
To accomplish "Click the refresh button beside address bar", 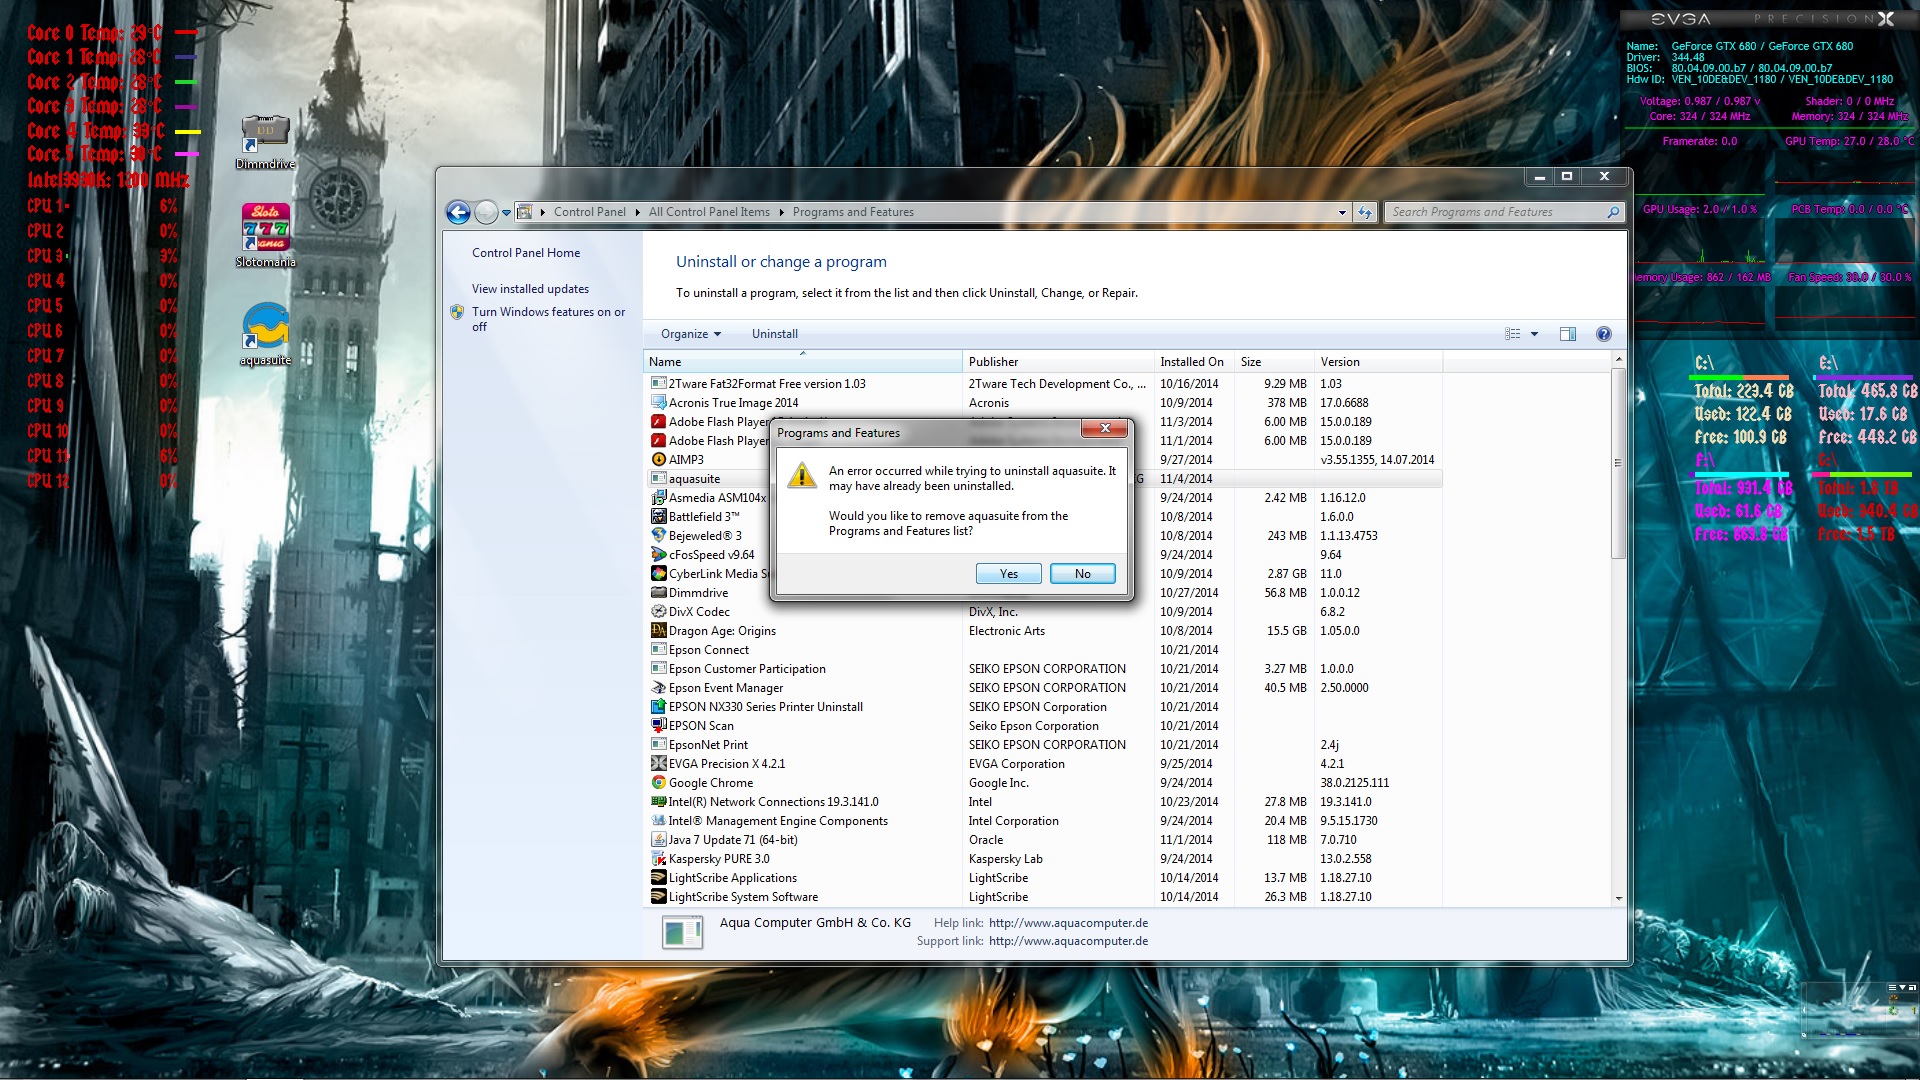I will click(x=1365, y=212).
